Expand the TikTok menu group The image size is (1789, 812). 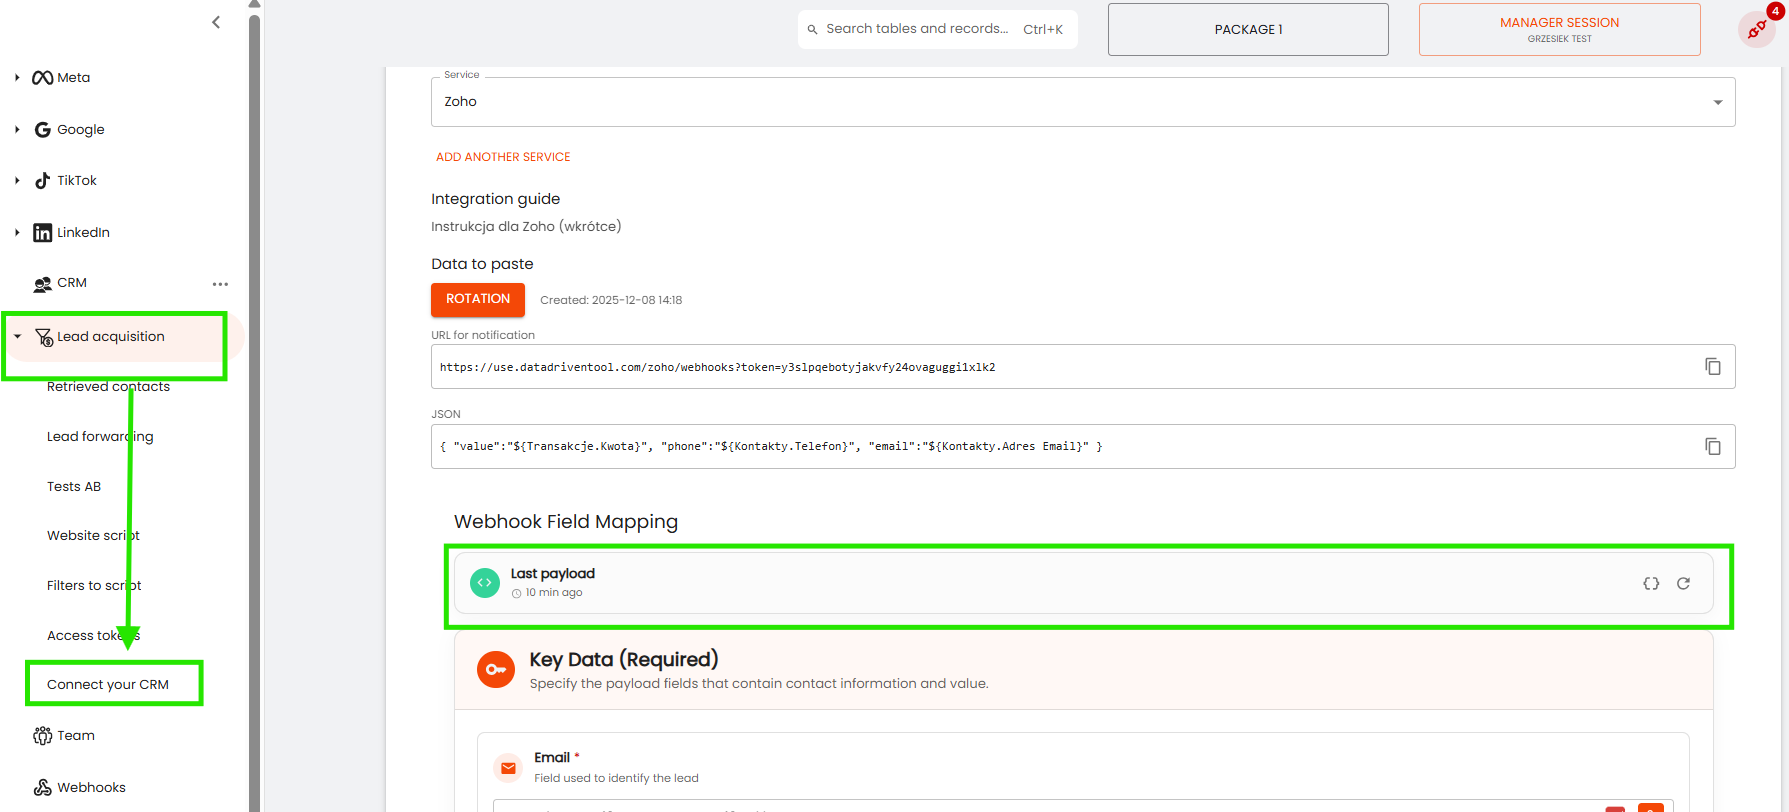pos(17,181)
